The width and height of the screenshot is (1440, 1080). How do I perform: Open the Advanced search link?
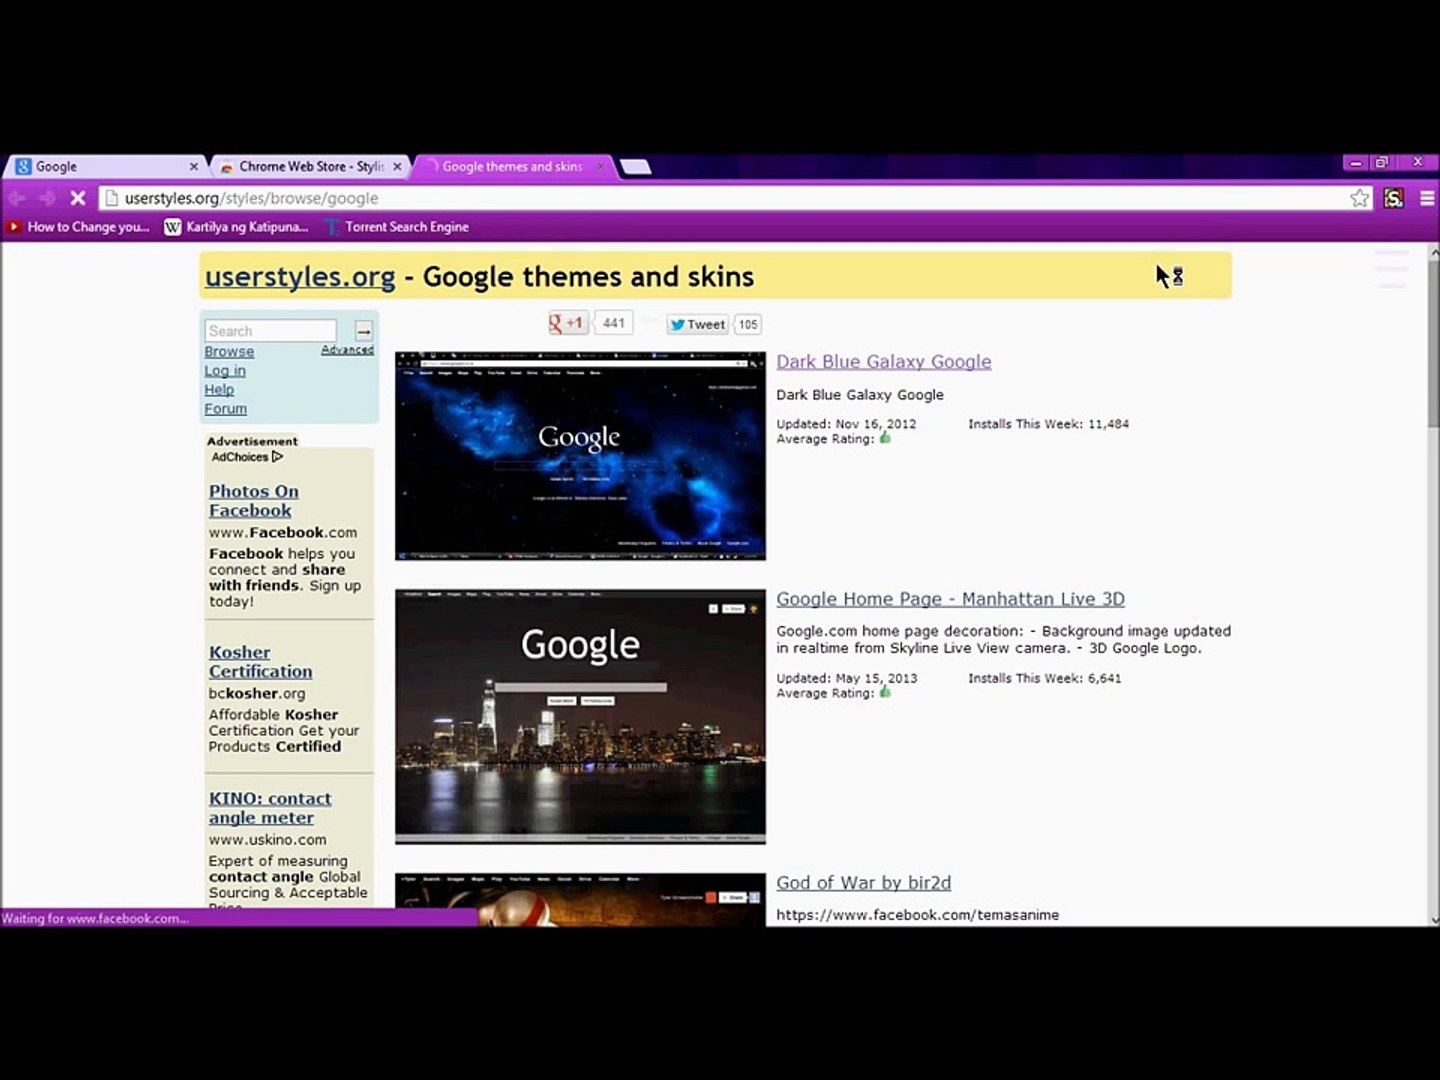[347, 350]
